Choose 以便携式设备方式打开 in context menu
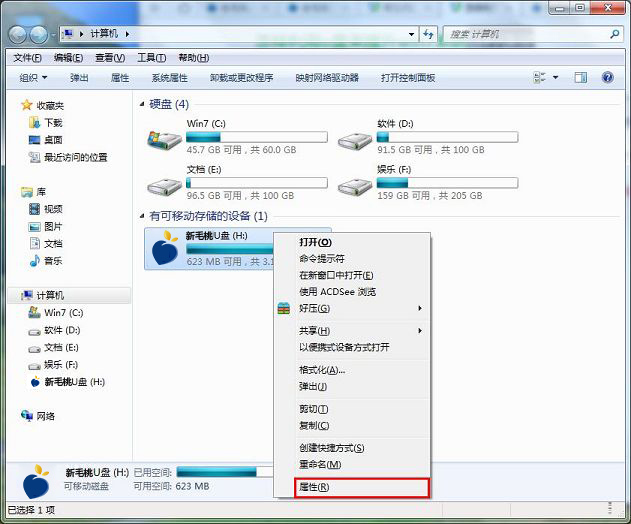The image size is (631, 524). pos(352,347)
